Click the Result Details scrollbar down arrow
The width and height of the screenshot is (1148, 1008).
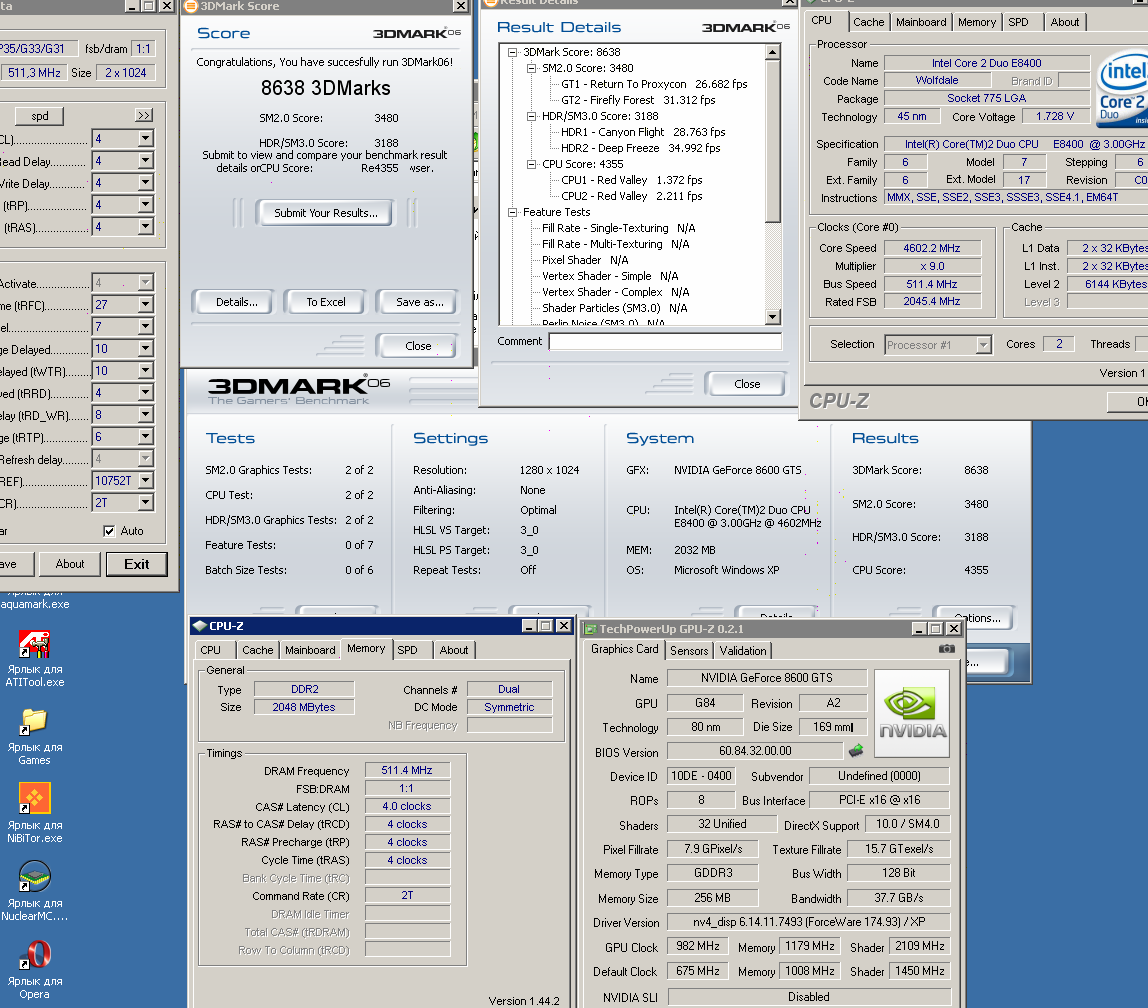(772, 316)
